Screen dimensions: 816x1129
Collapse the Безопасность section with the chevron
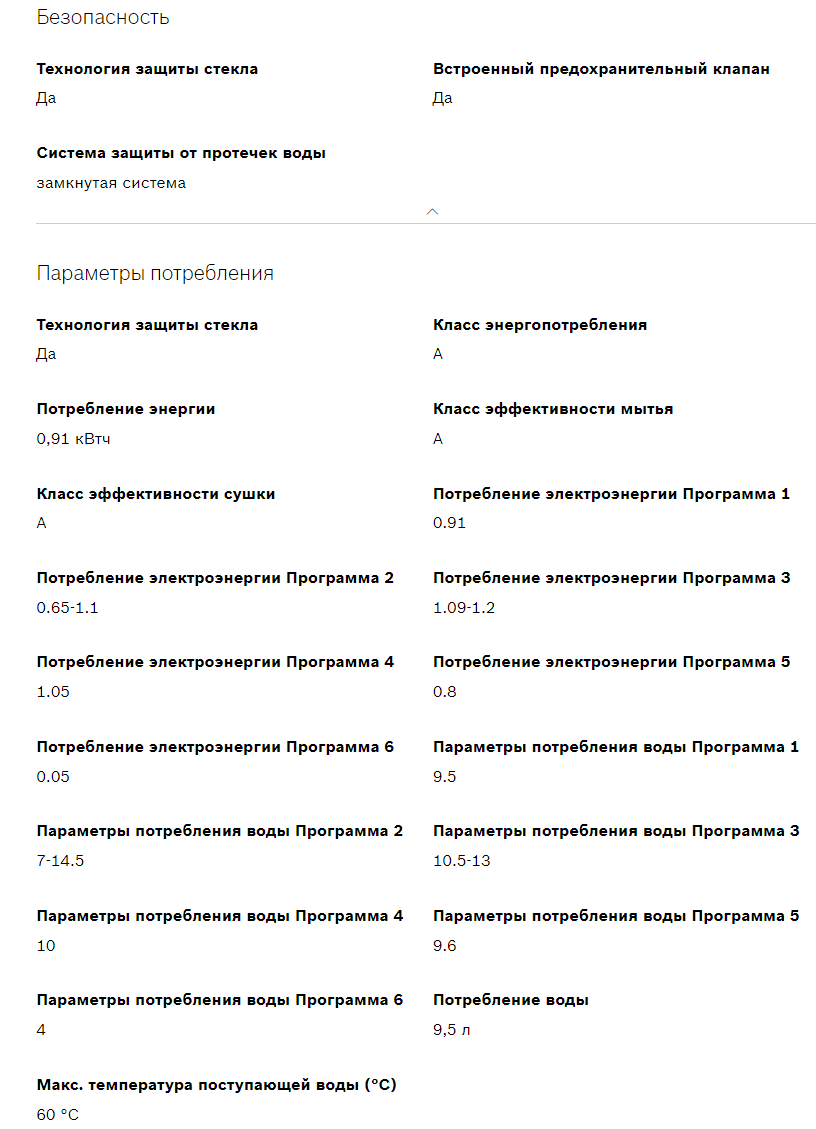coord(432,211)
